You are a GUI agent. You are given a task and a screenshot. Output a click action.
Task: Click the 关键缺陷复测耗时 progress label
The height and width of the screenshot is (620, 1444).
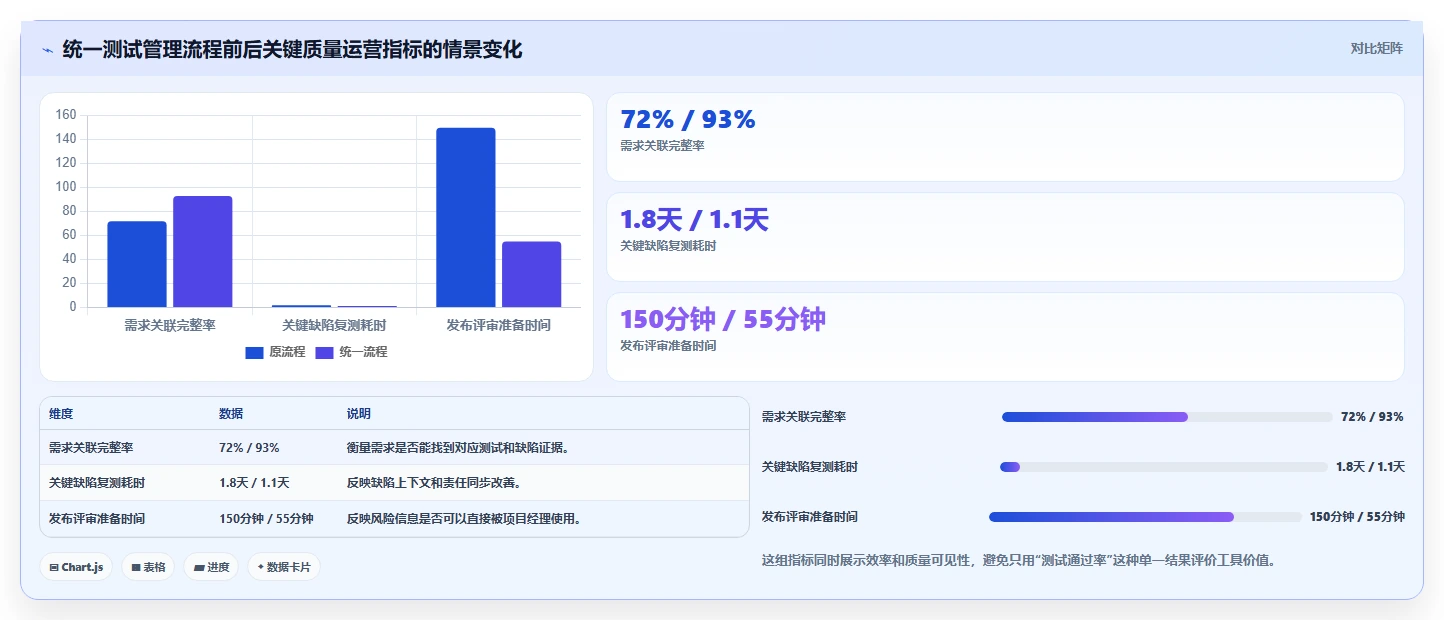tap(810, 467)
